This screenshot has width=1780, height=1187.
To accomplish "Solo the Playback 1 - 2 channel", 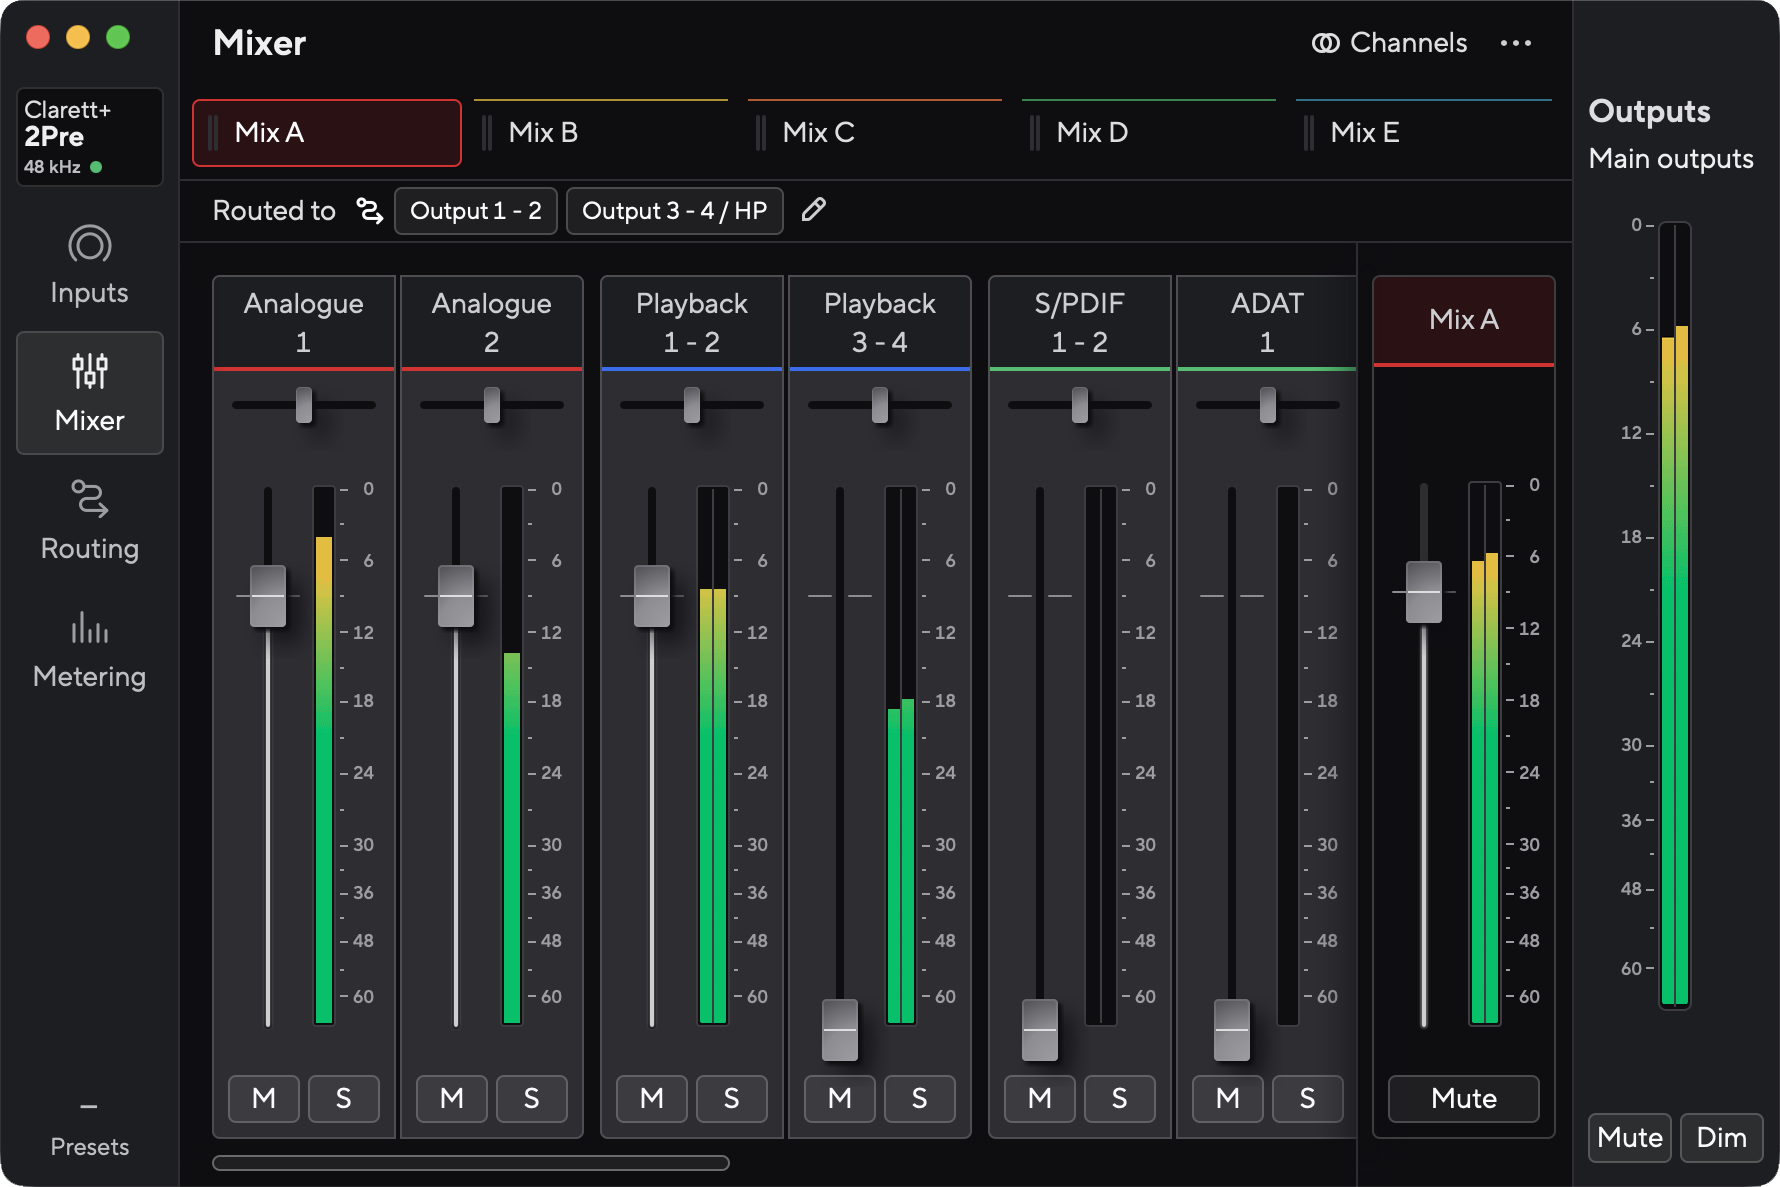I will 731,1099.
